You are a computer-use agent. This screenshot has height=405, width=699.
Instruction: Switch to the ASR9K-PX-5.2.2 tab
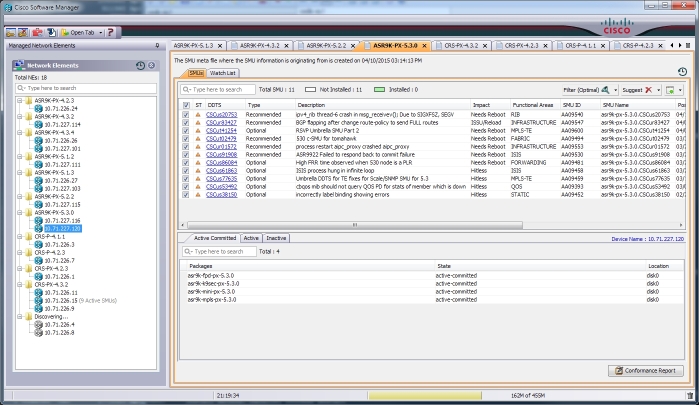pos(326,45)
